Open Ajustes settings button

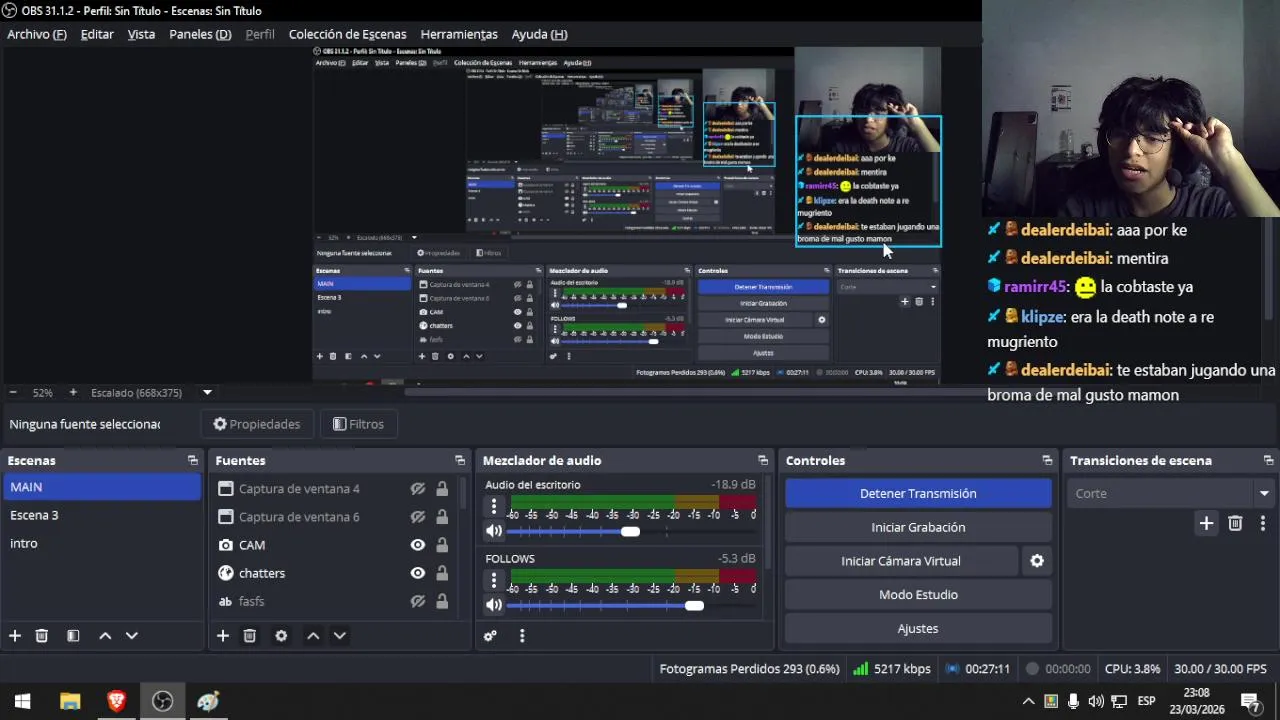point(918,629)
